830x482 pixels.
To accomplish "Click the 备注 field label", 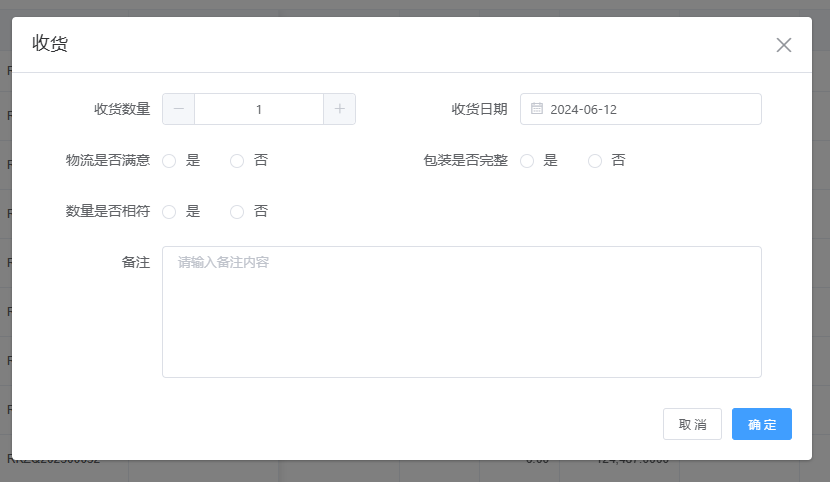I will tap(136, 262).
